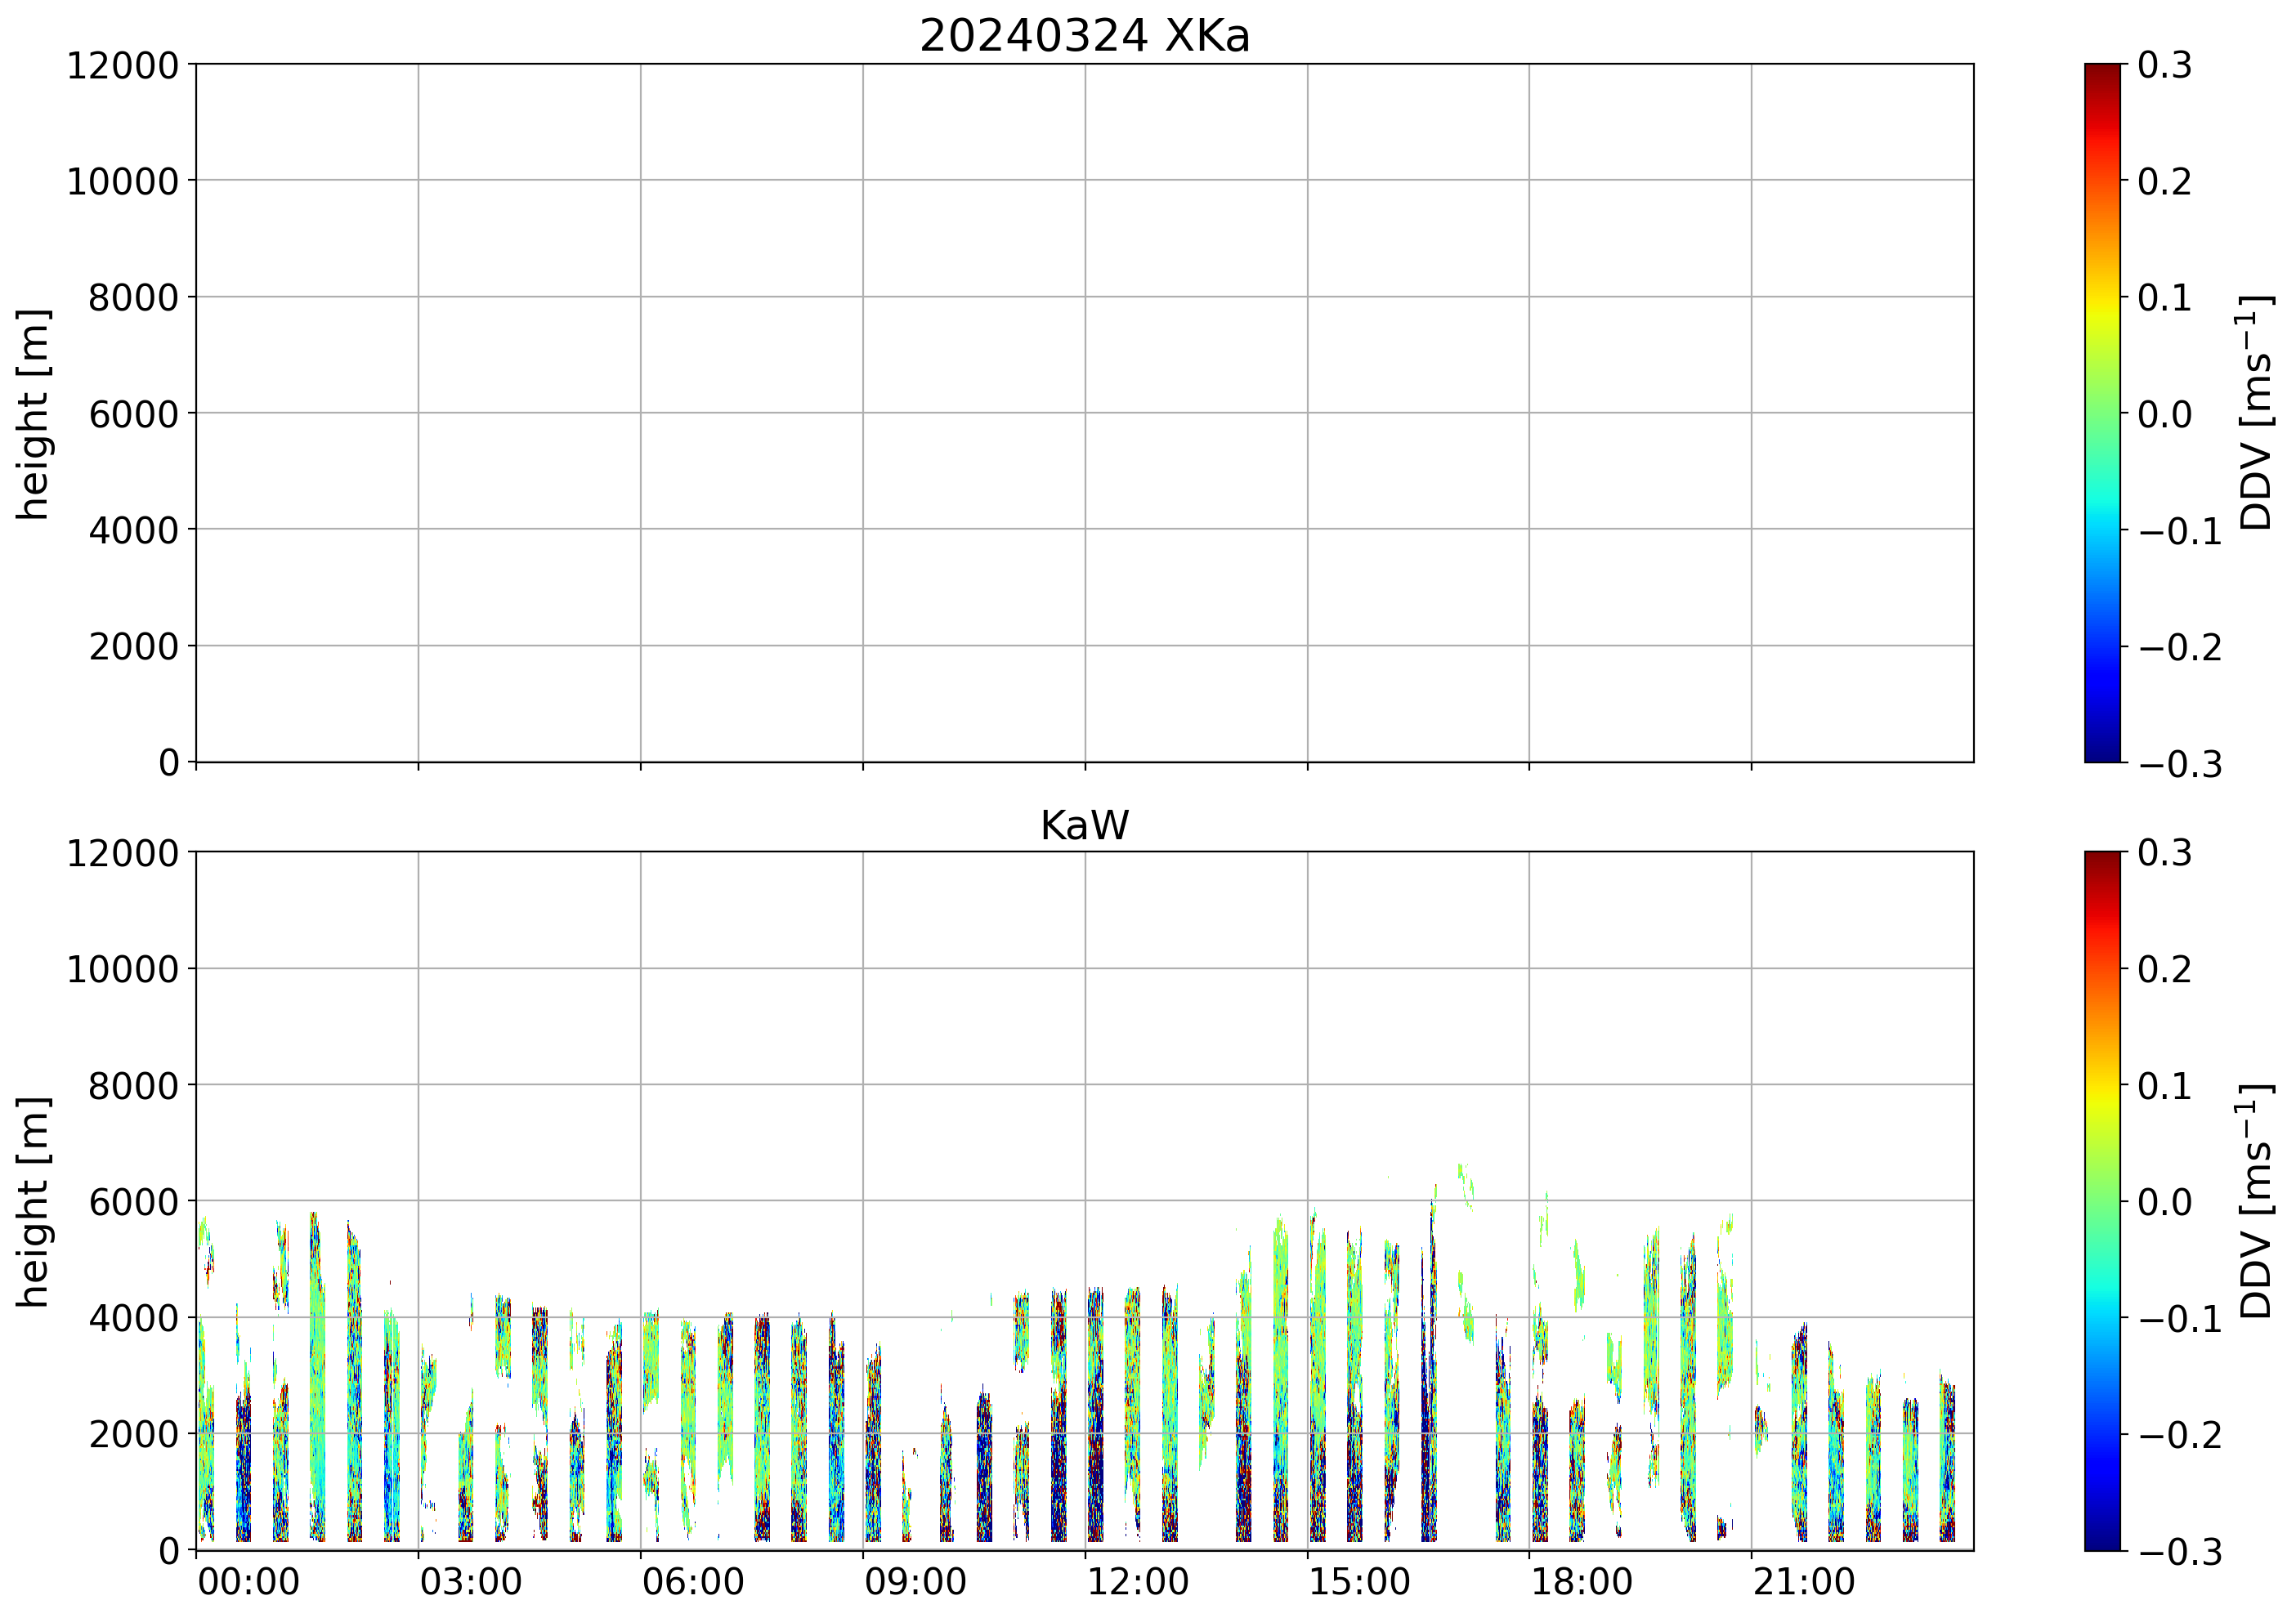The width and height of the screenshot is (2296, 1618).
Task: Click the 15:00 time axis label
Action: (x=1359, y=1583)
